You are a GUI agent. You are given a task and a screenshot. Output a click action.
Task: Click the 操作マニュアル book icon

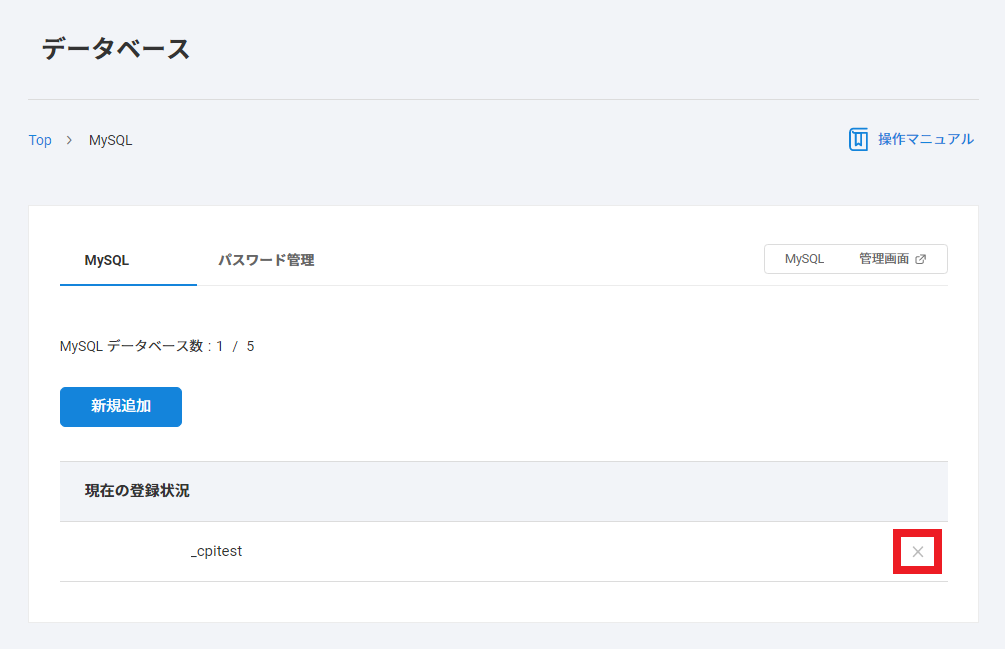pos(858,139)
